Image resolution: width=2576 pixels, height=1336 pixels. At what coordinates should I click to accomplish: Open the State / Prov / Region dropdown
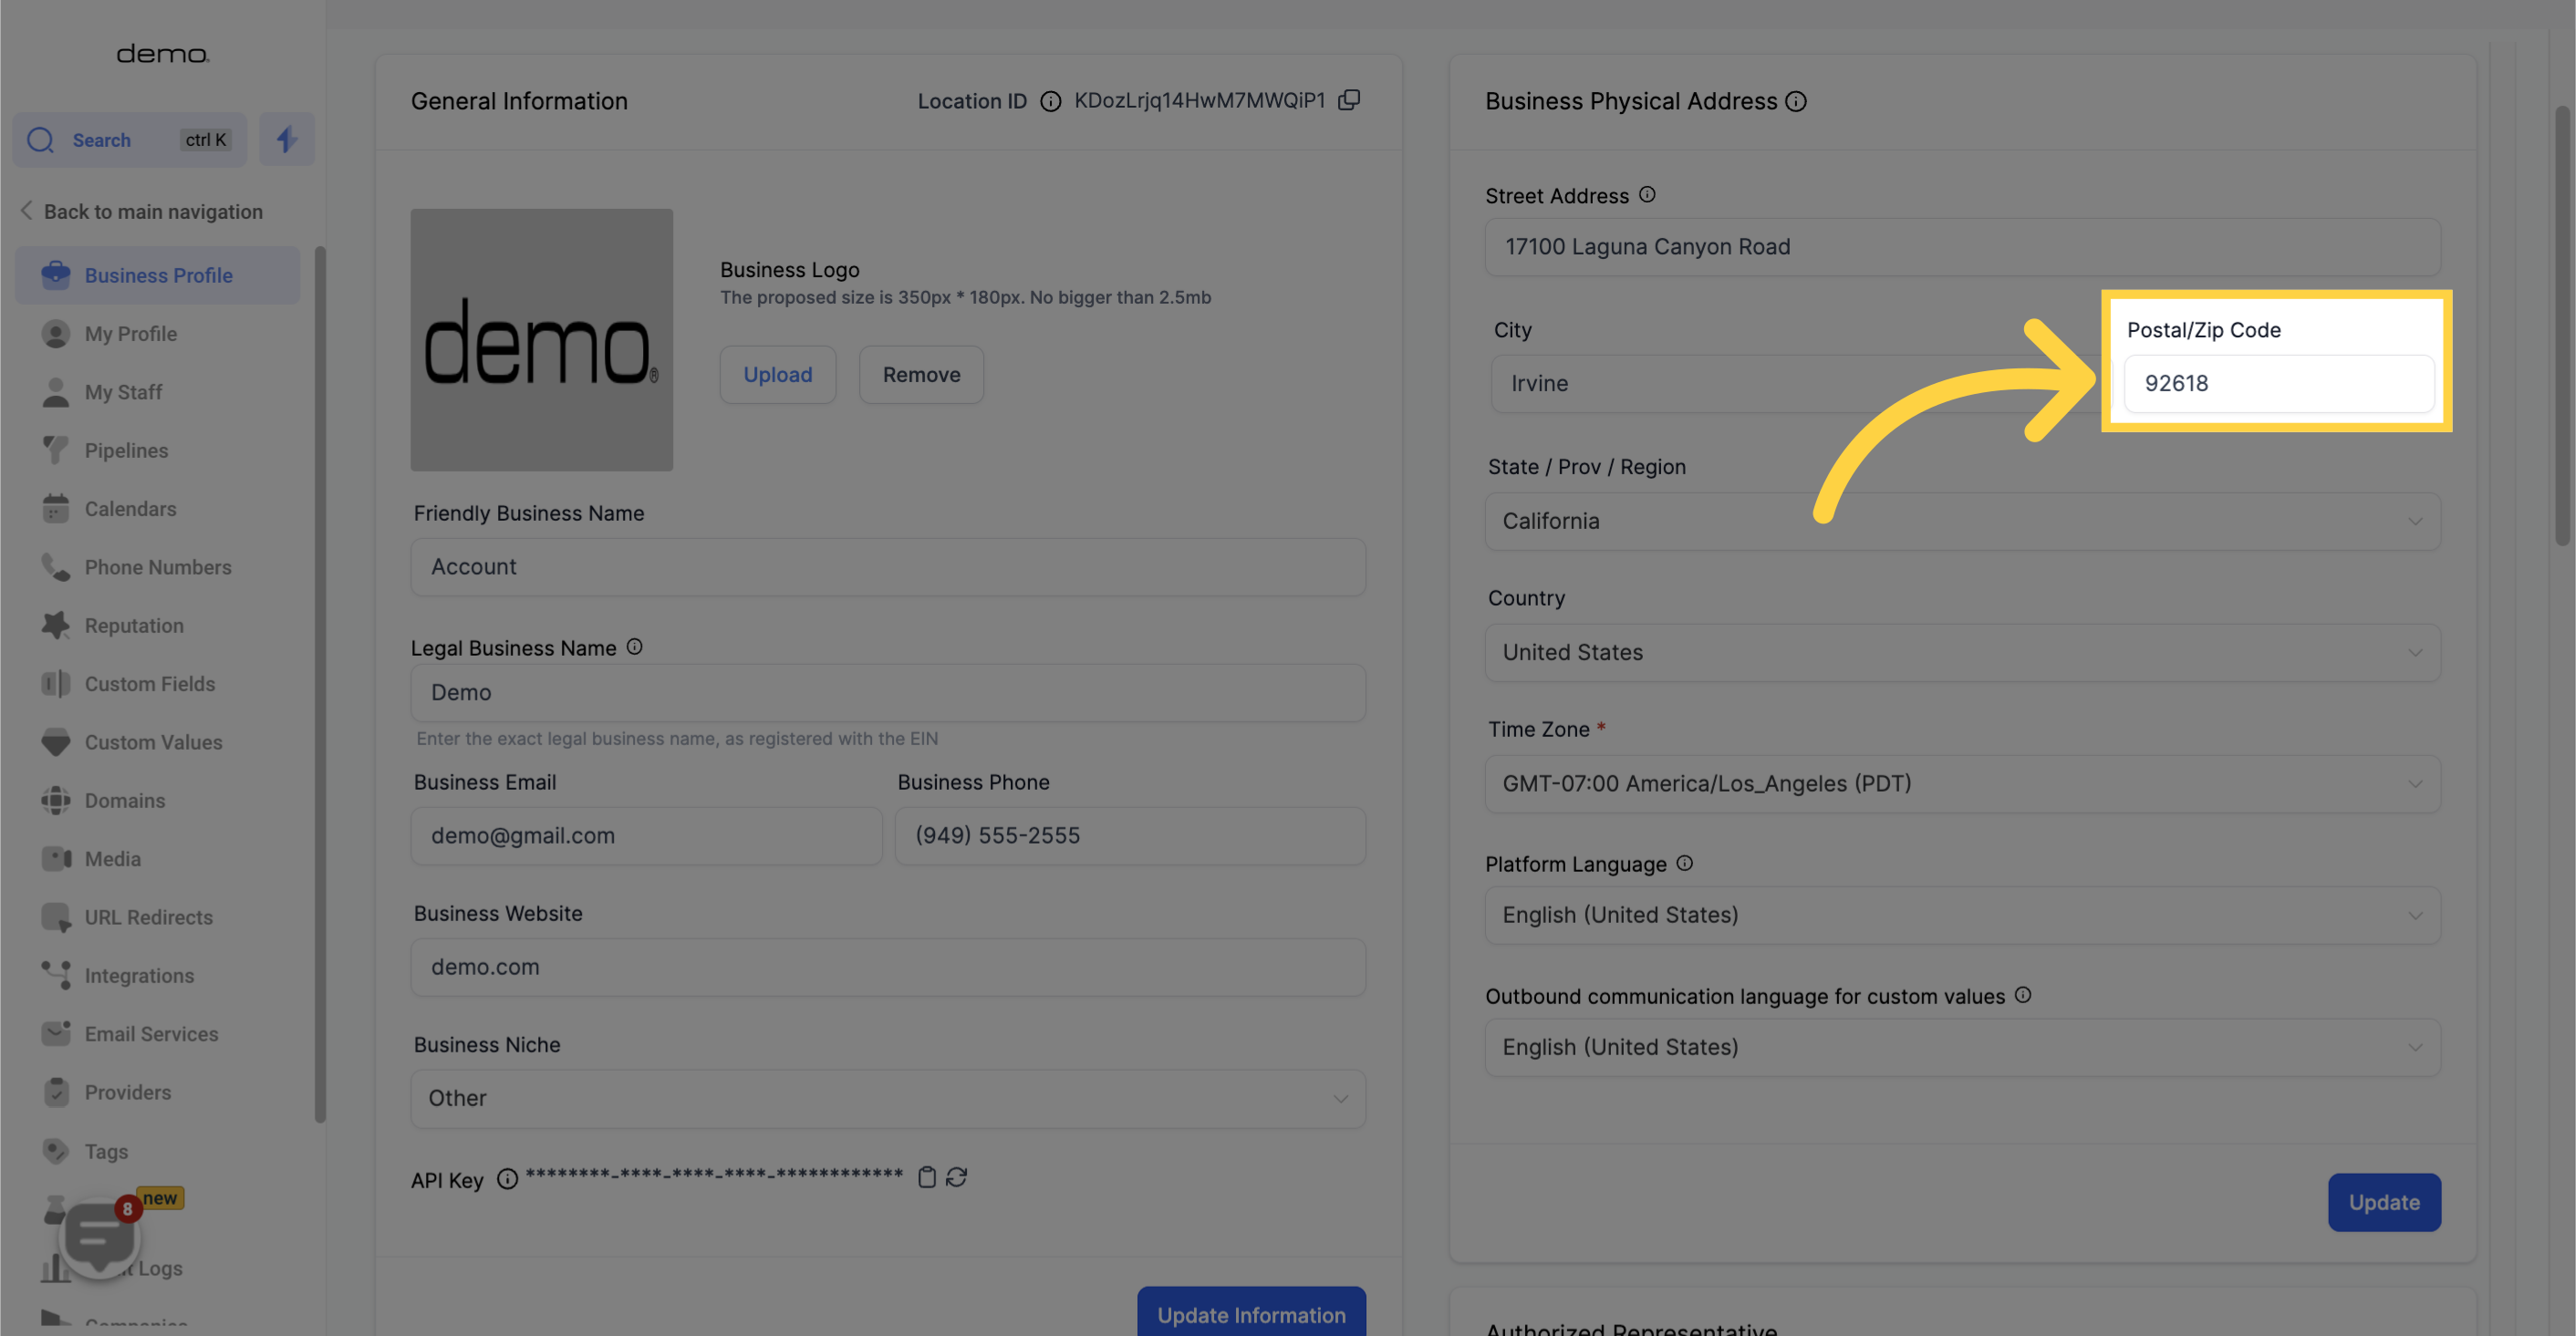click(x=1962, y=521)
